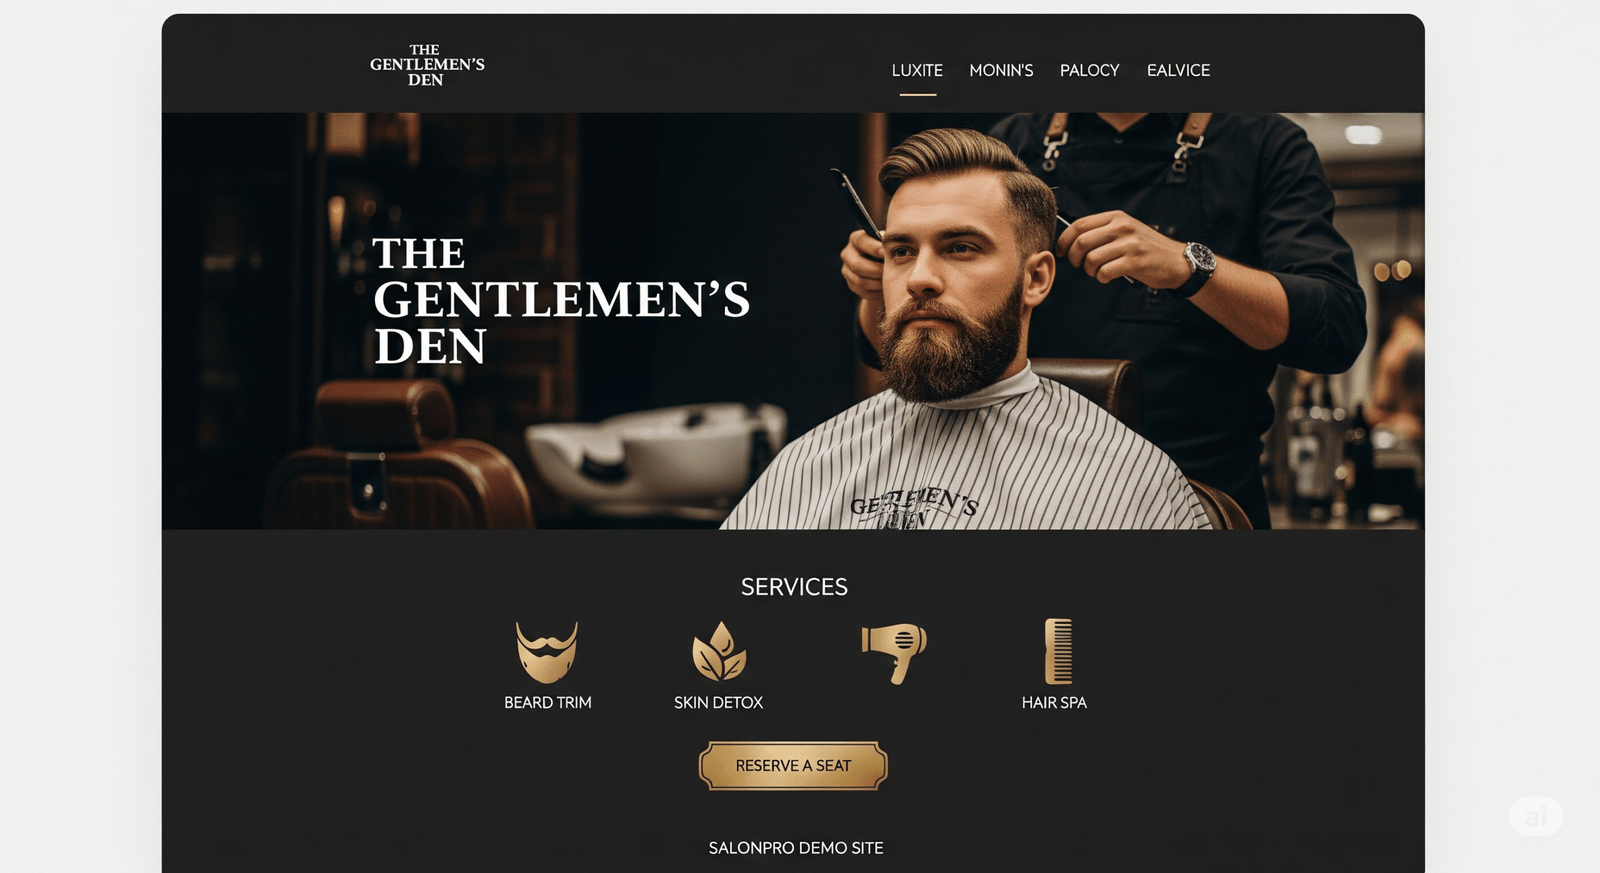Click the SalonPro Demo Site footer text

(x=796, y=848)
